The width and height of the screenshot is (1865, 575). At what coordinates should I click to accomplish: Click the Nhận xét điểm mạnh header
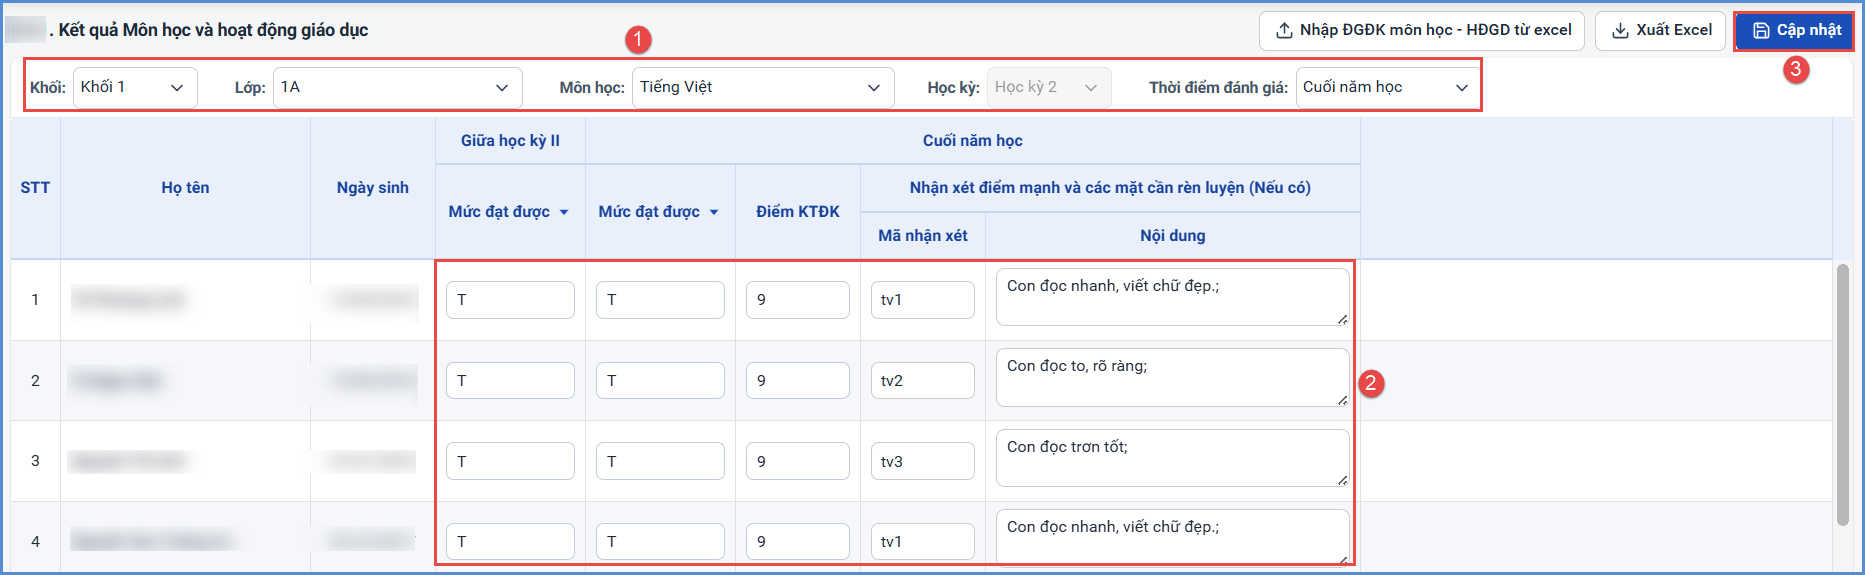pyautogui.click(x=1110, y=188)
